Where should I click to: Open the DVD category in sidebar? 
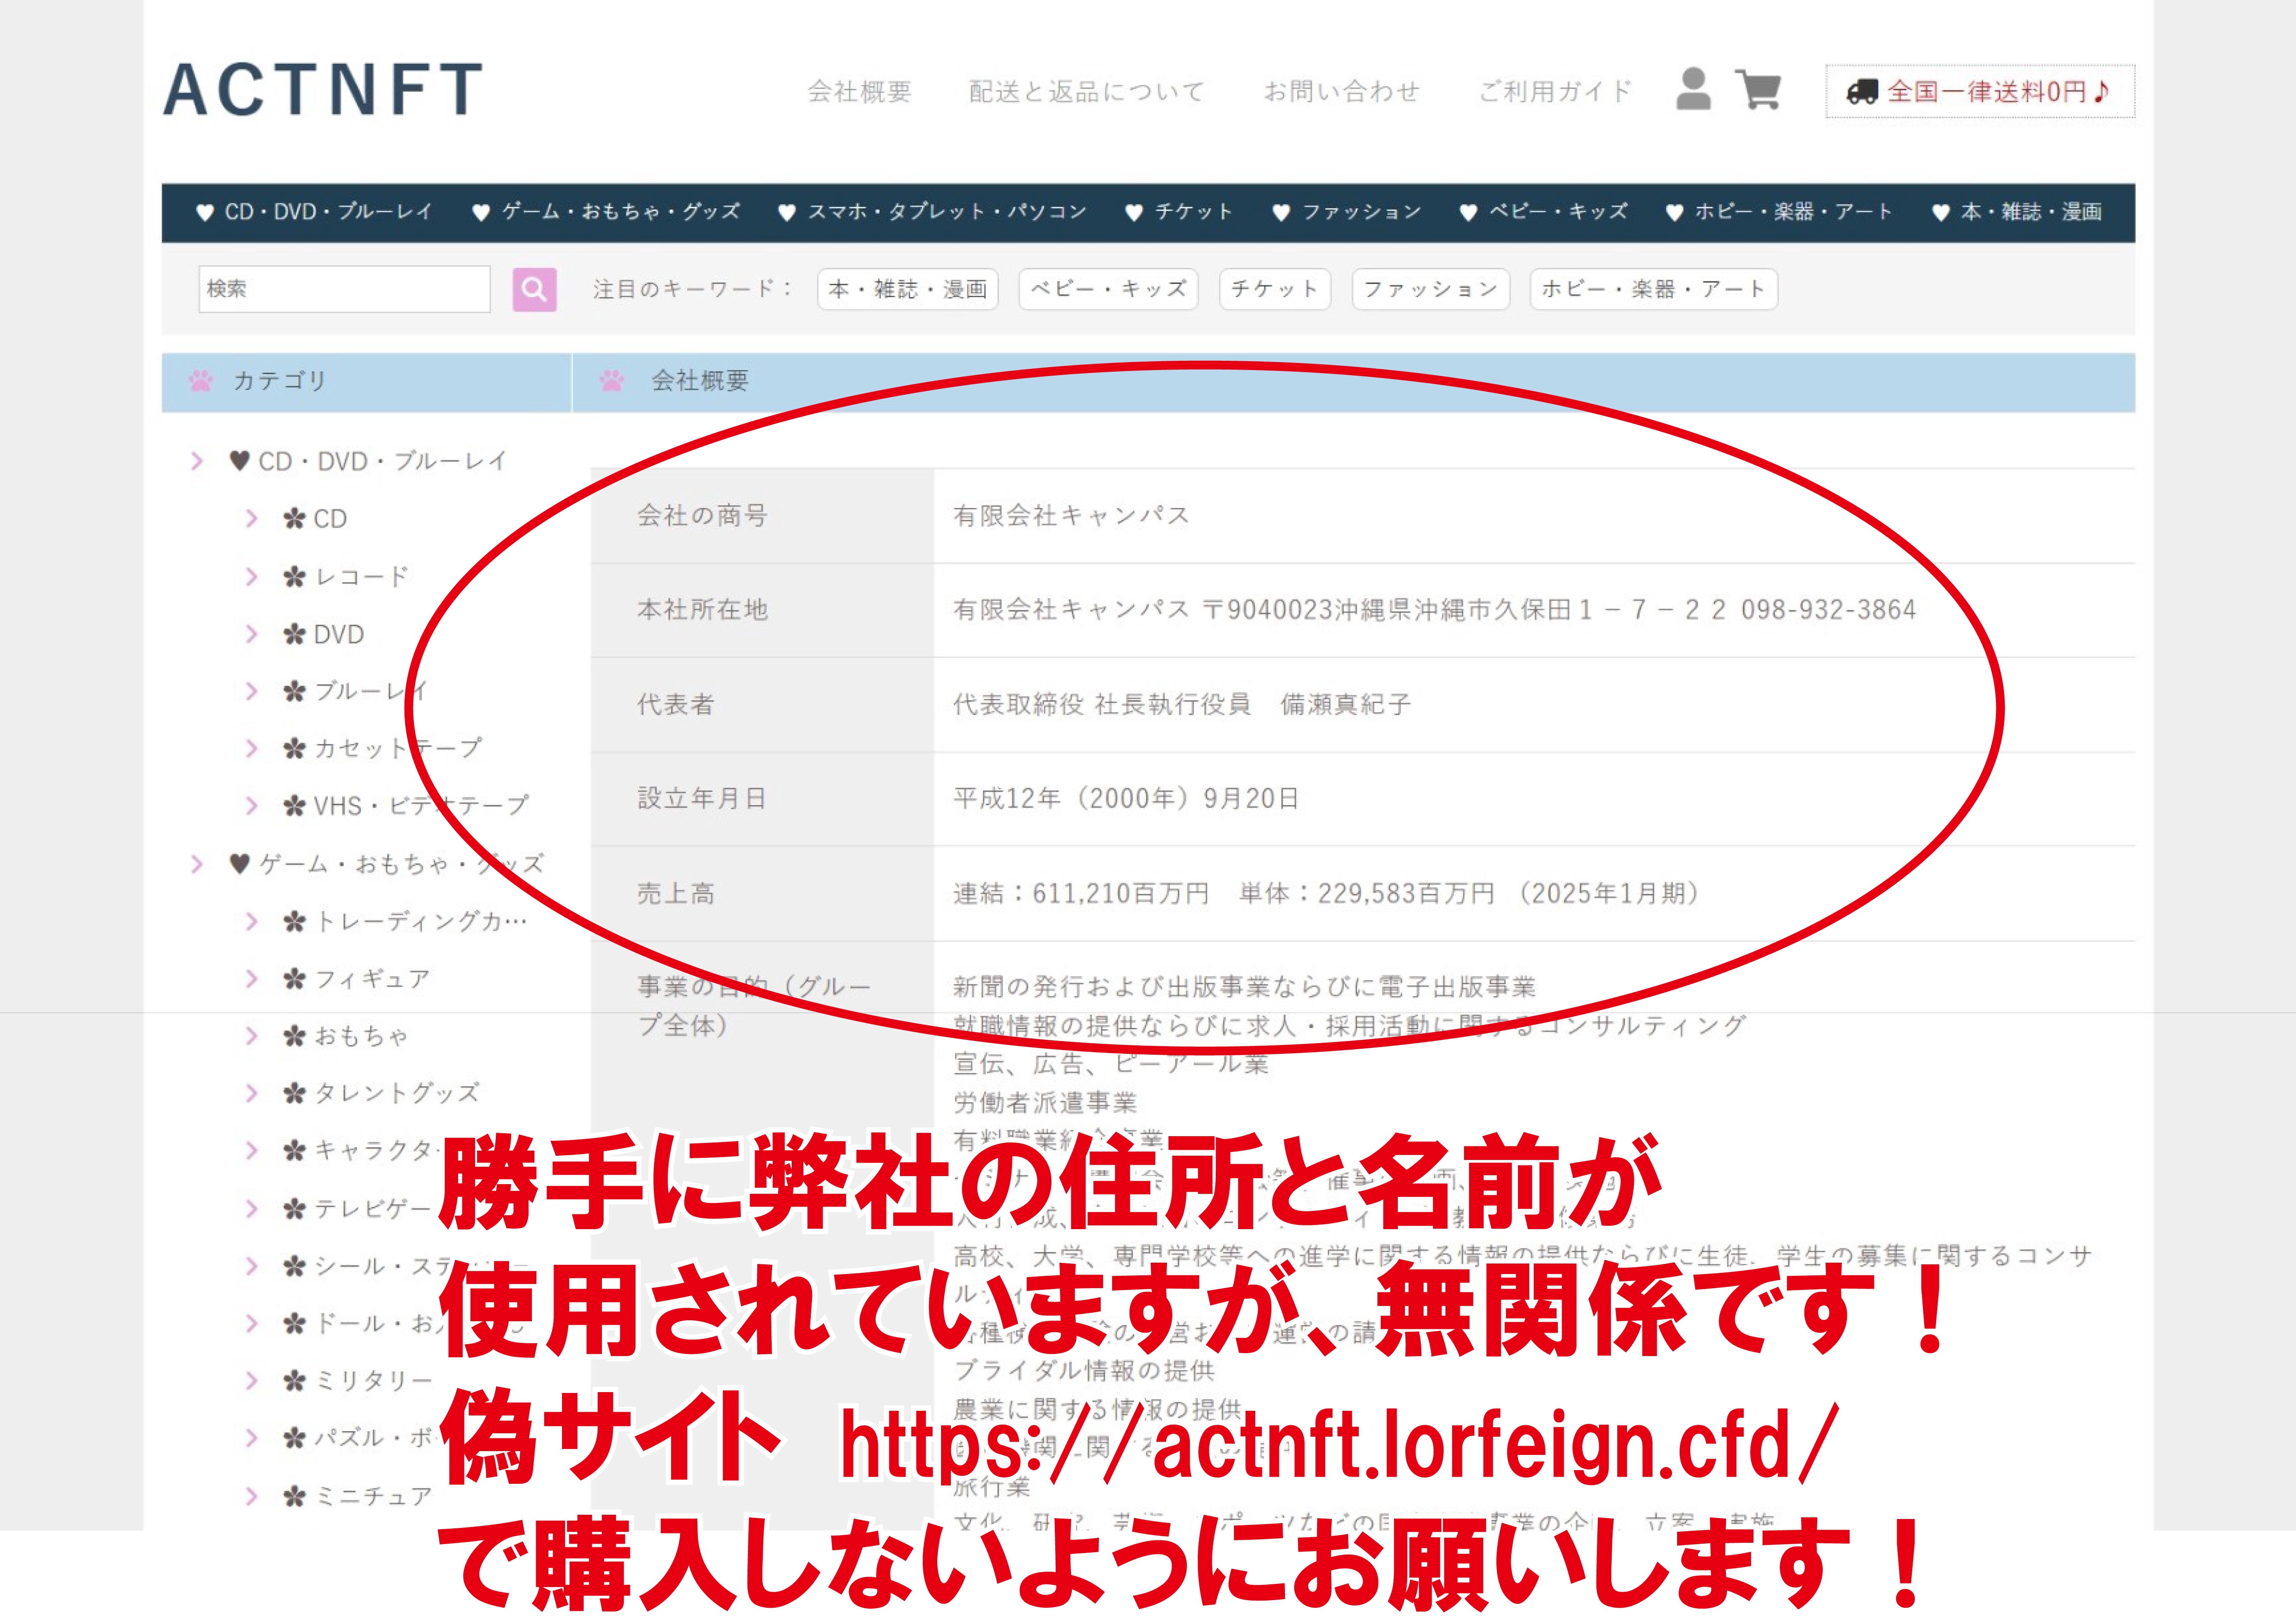pos(339,634)
